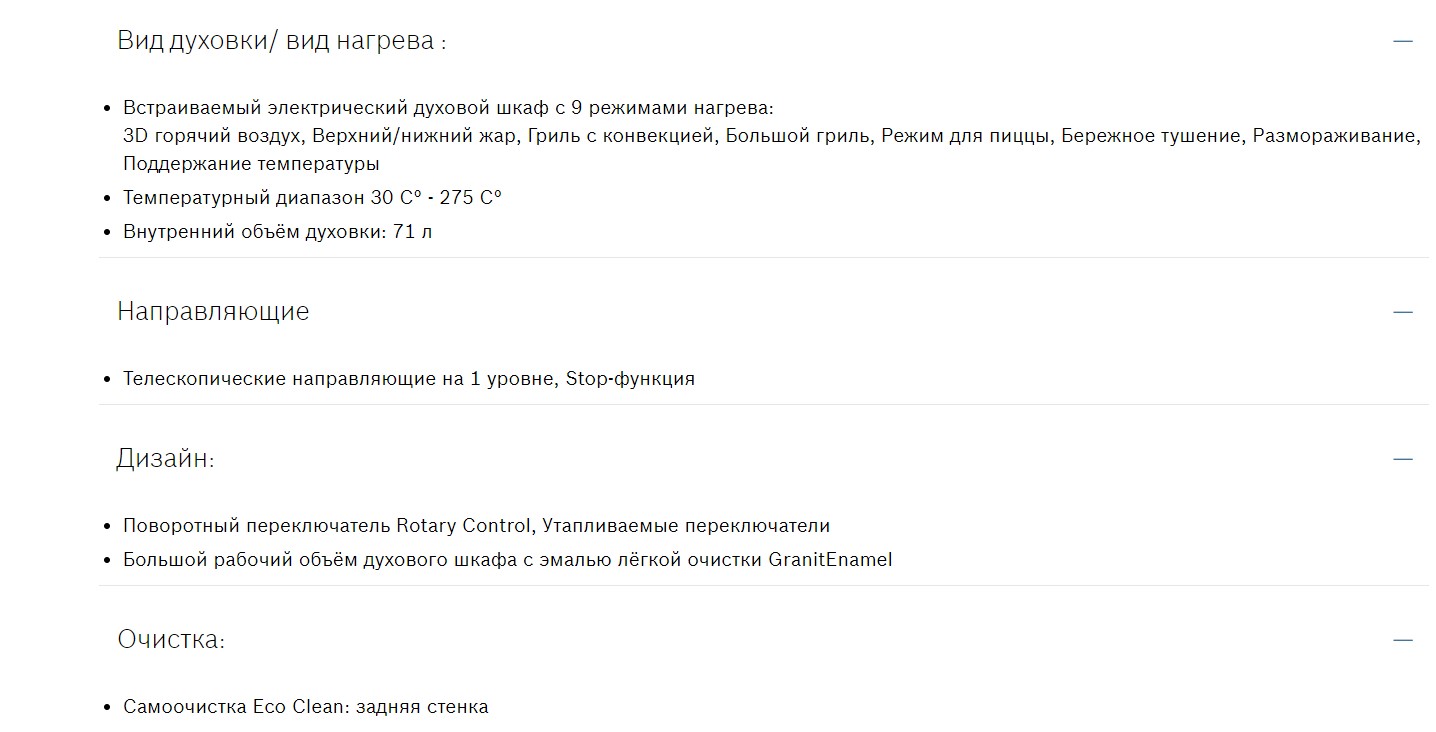Select the Очистка: section title

pos(171,640)
